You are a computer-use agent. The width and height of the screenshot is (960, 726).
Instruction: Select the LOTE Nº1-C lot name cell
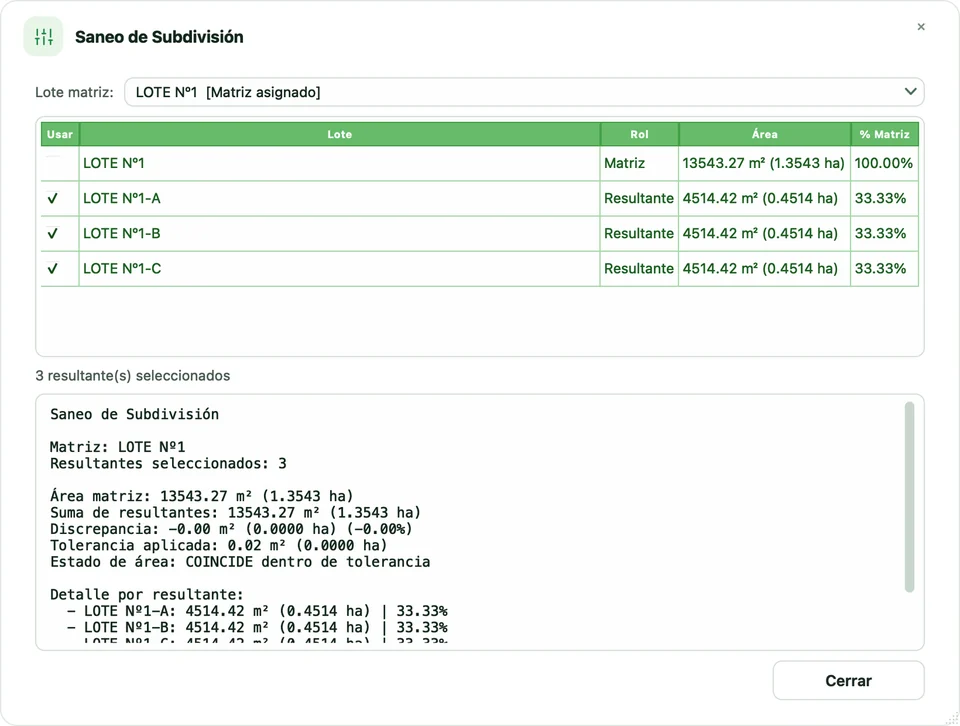click(x=340, y=268)
